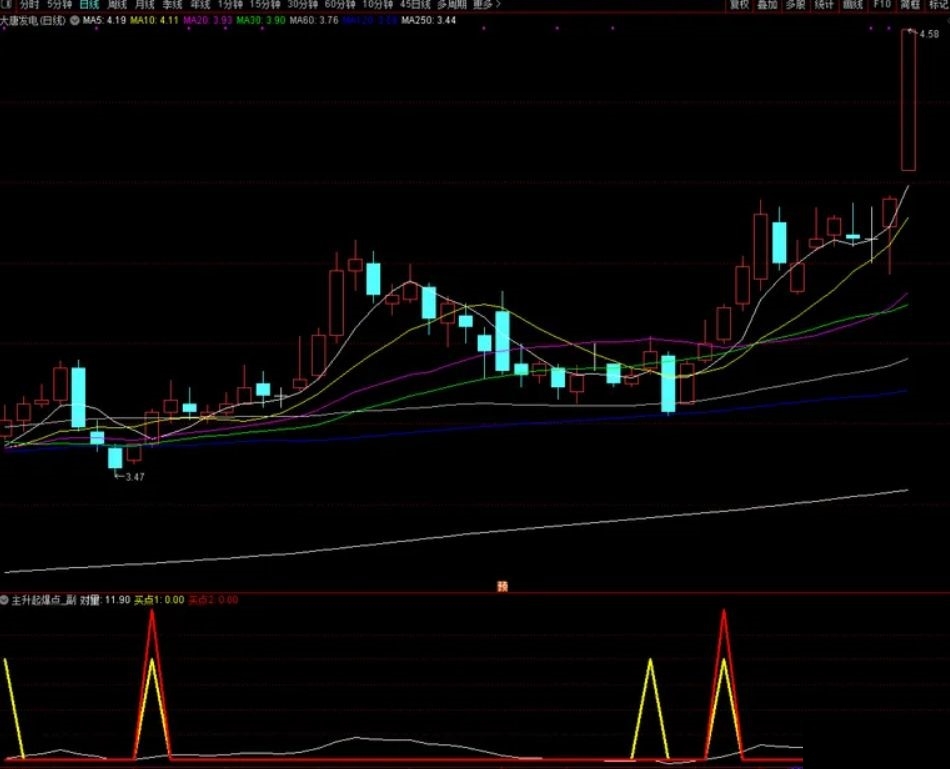Viewport: 950px width, 769px height.
Task: Click the MA20 legend value
Action: tap(207, 21)
